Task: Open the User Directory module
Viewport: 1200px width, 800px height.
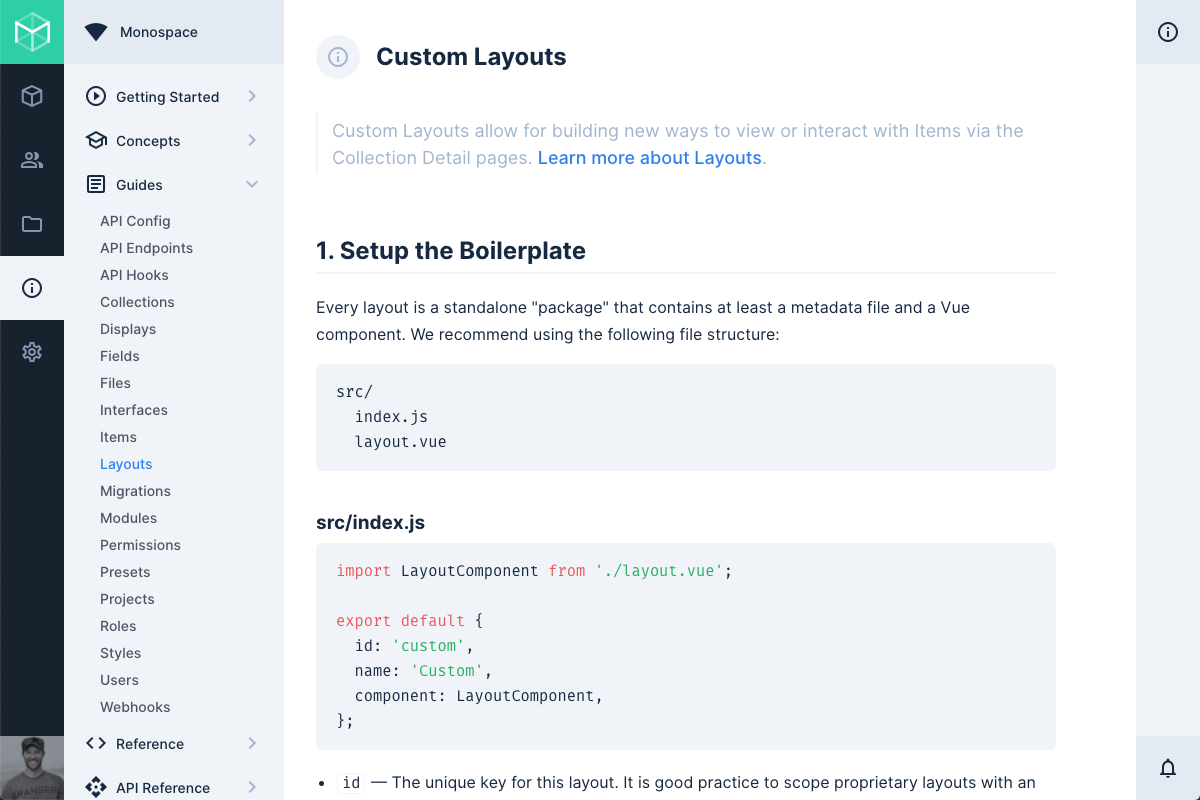Action: (32, 160)
